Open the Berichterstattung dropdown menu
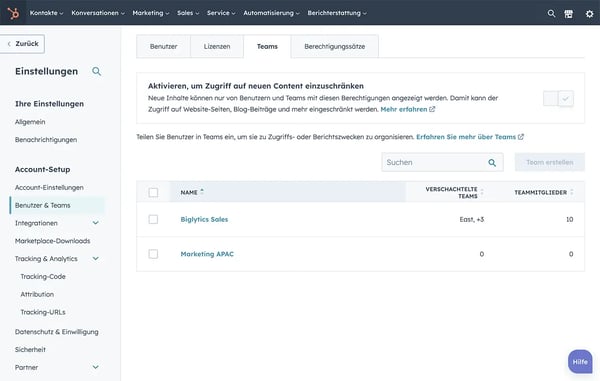 (x=337, y=13)
